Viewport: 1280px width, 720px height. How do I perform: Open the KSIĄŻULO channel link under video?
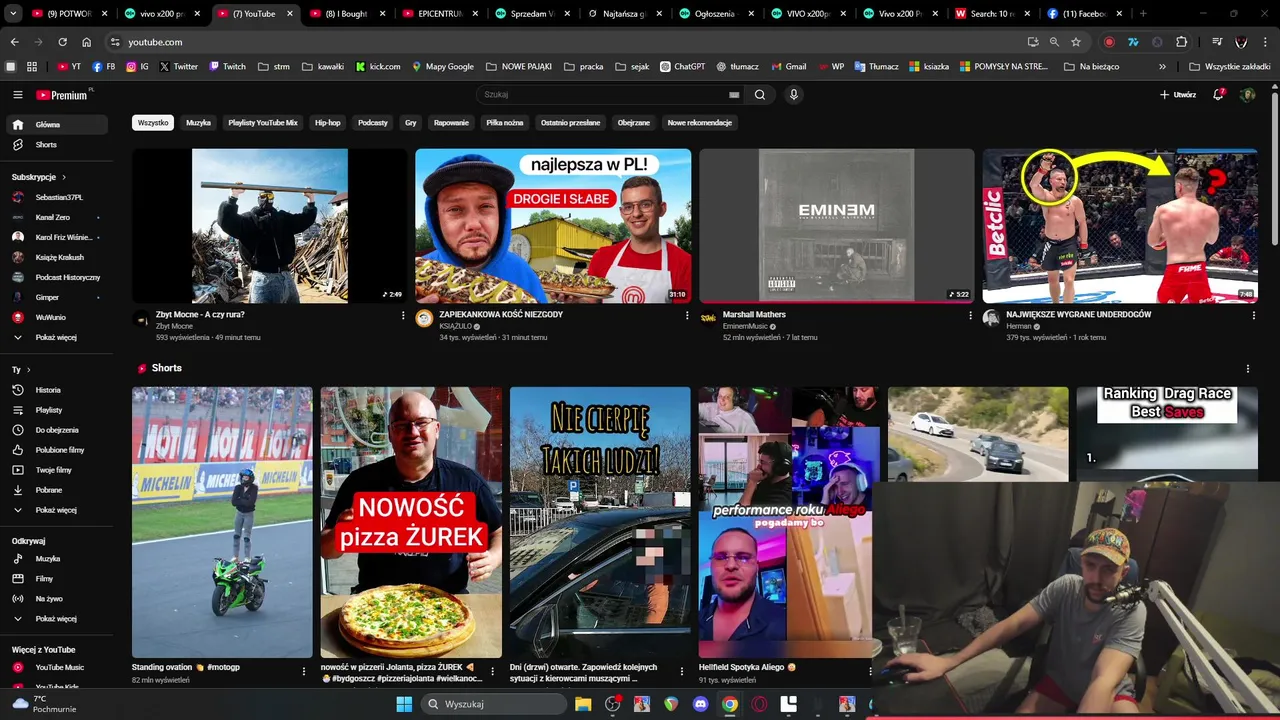click(x=456, y=326)
